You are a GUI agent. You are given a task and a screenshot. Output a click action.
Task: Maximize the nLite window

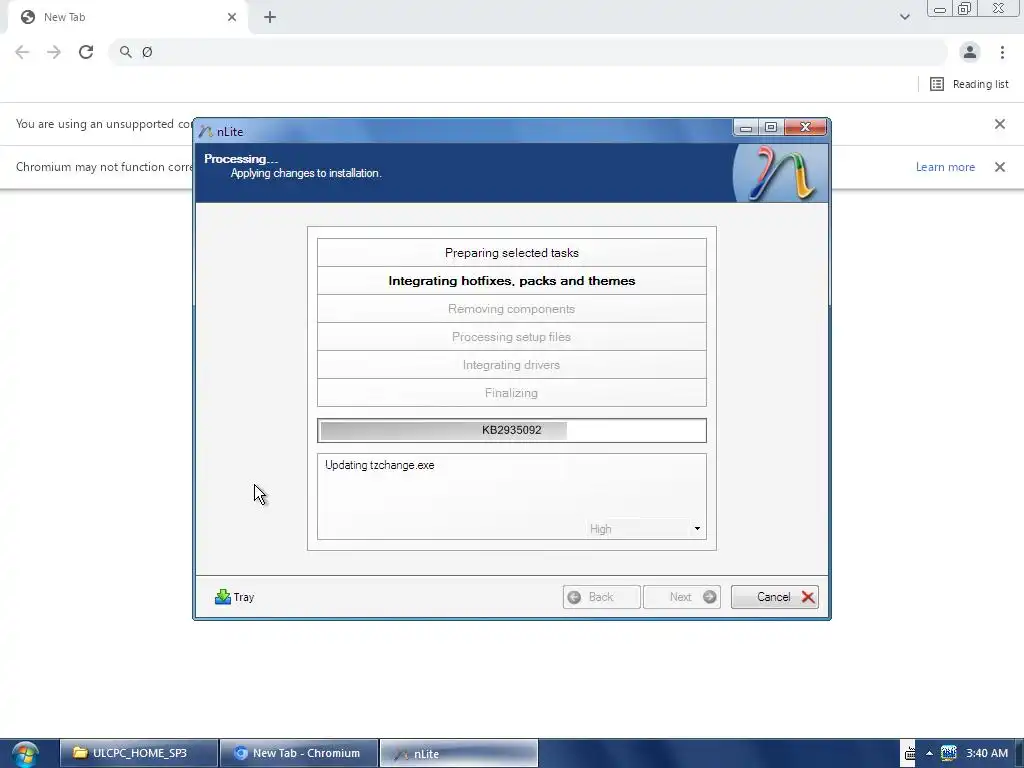(x=771, y=127)
